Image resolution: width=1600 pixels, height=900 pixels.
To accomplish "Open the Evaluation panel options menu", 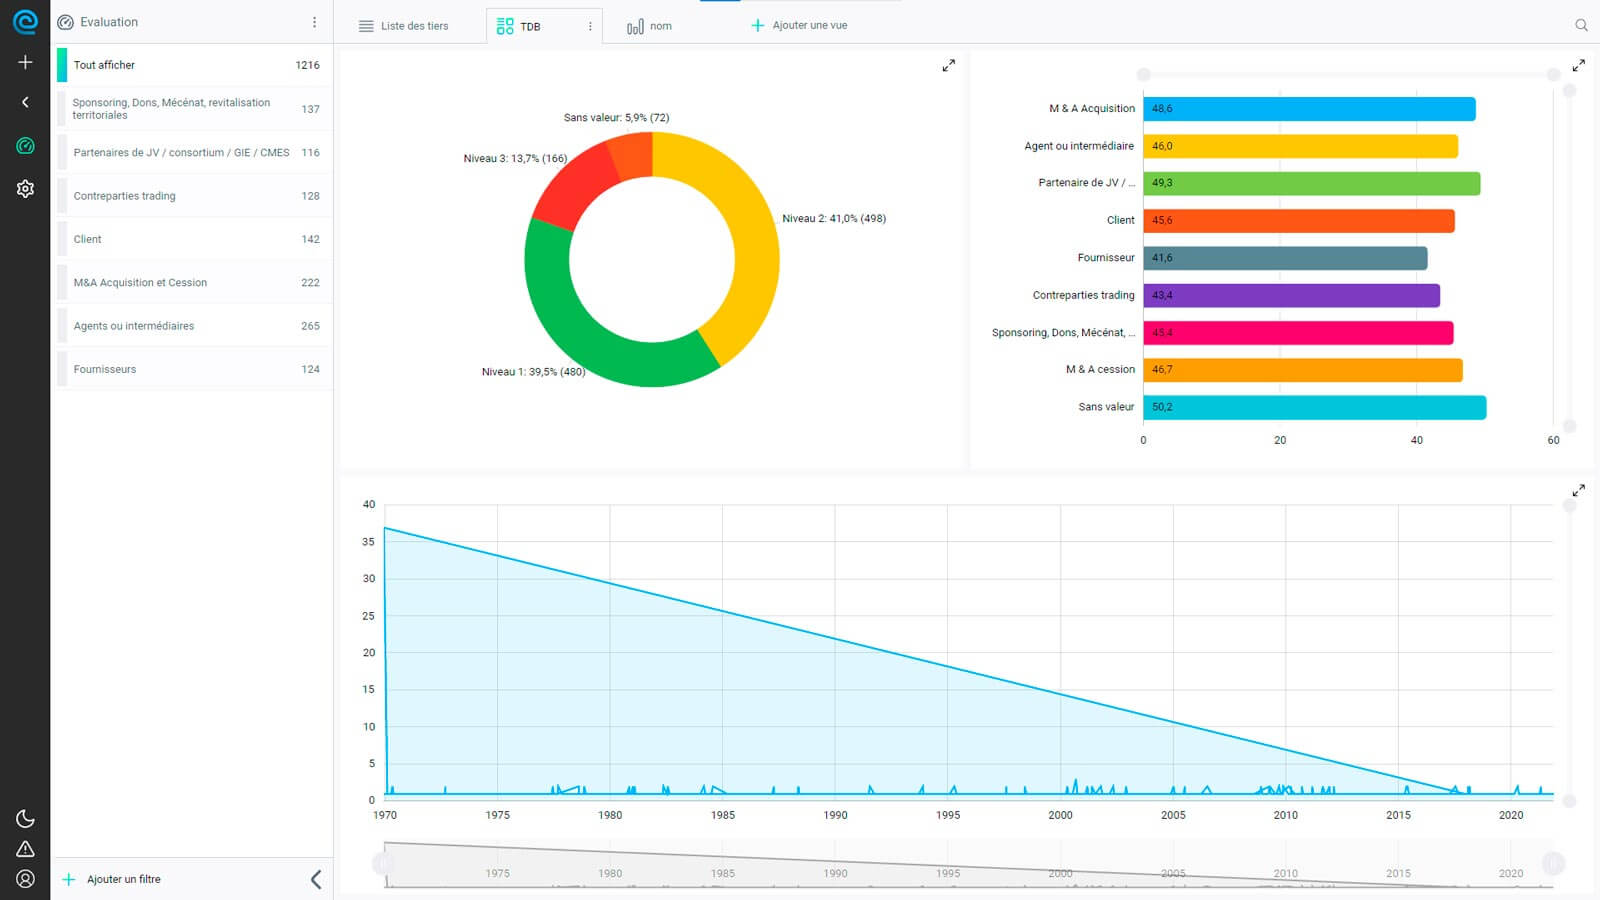I will (x=314, y=22).
